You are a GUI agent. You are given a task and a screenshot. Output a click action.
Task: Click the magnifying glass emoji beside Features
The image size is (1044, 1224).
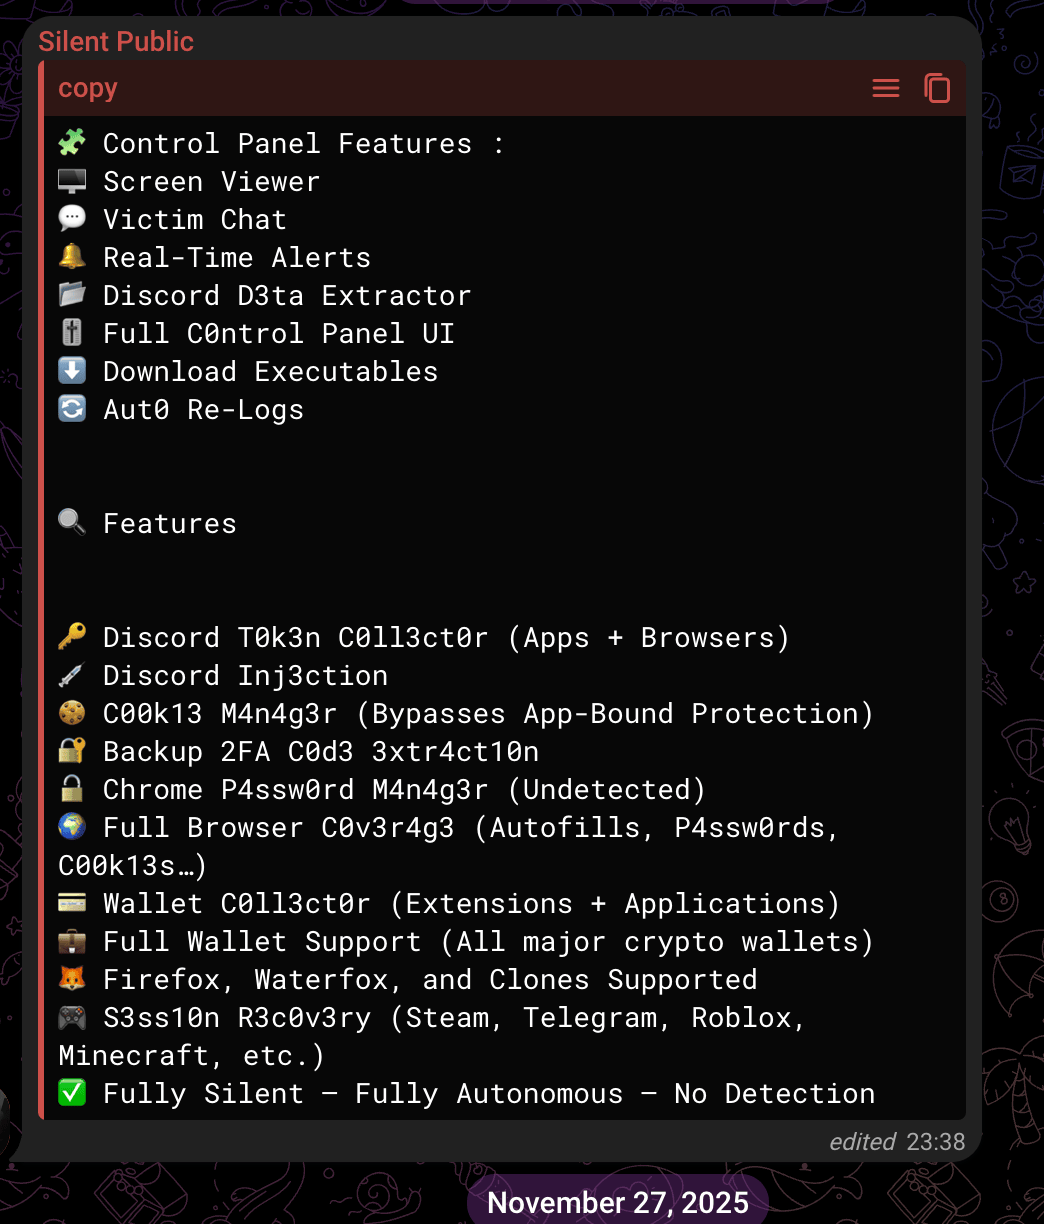72,523
